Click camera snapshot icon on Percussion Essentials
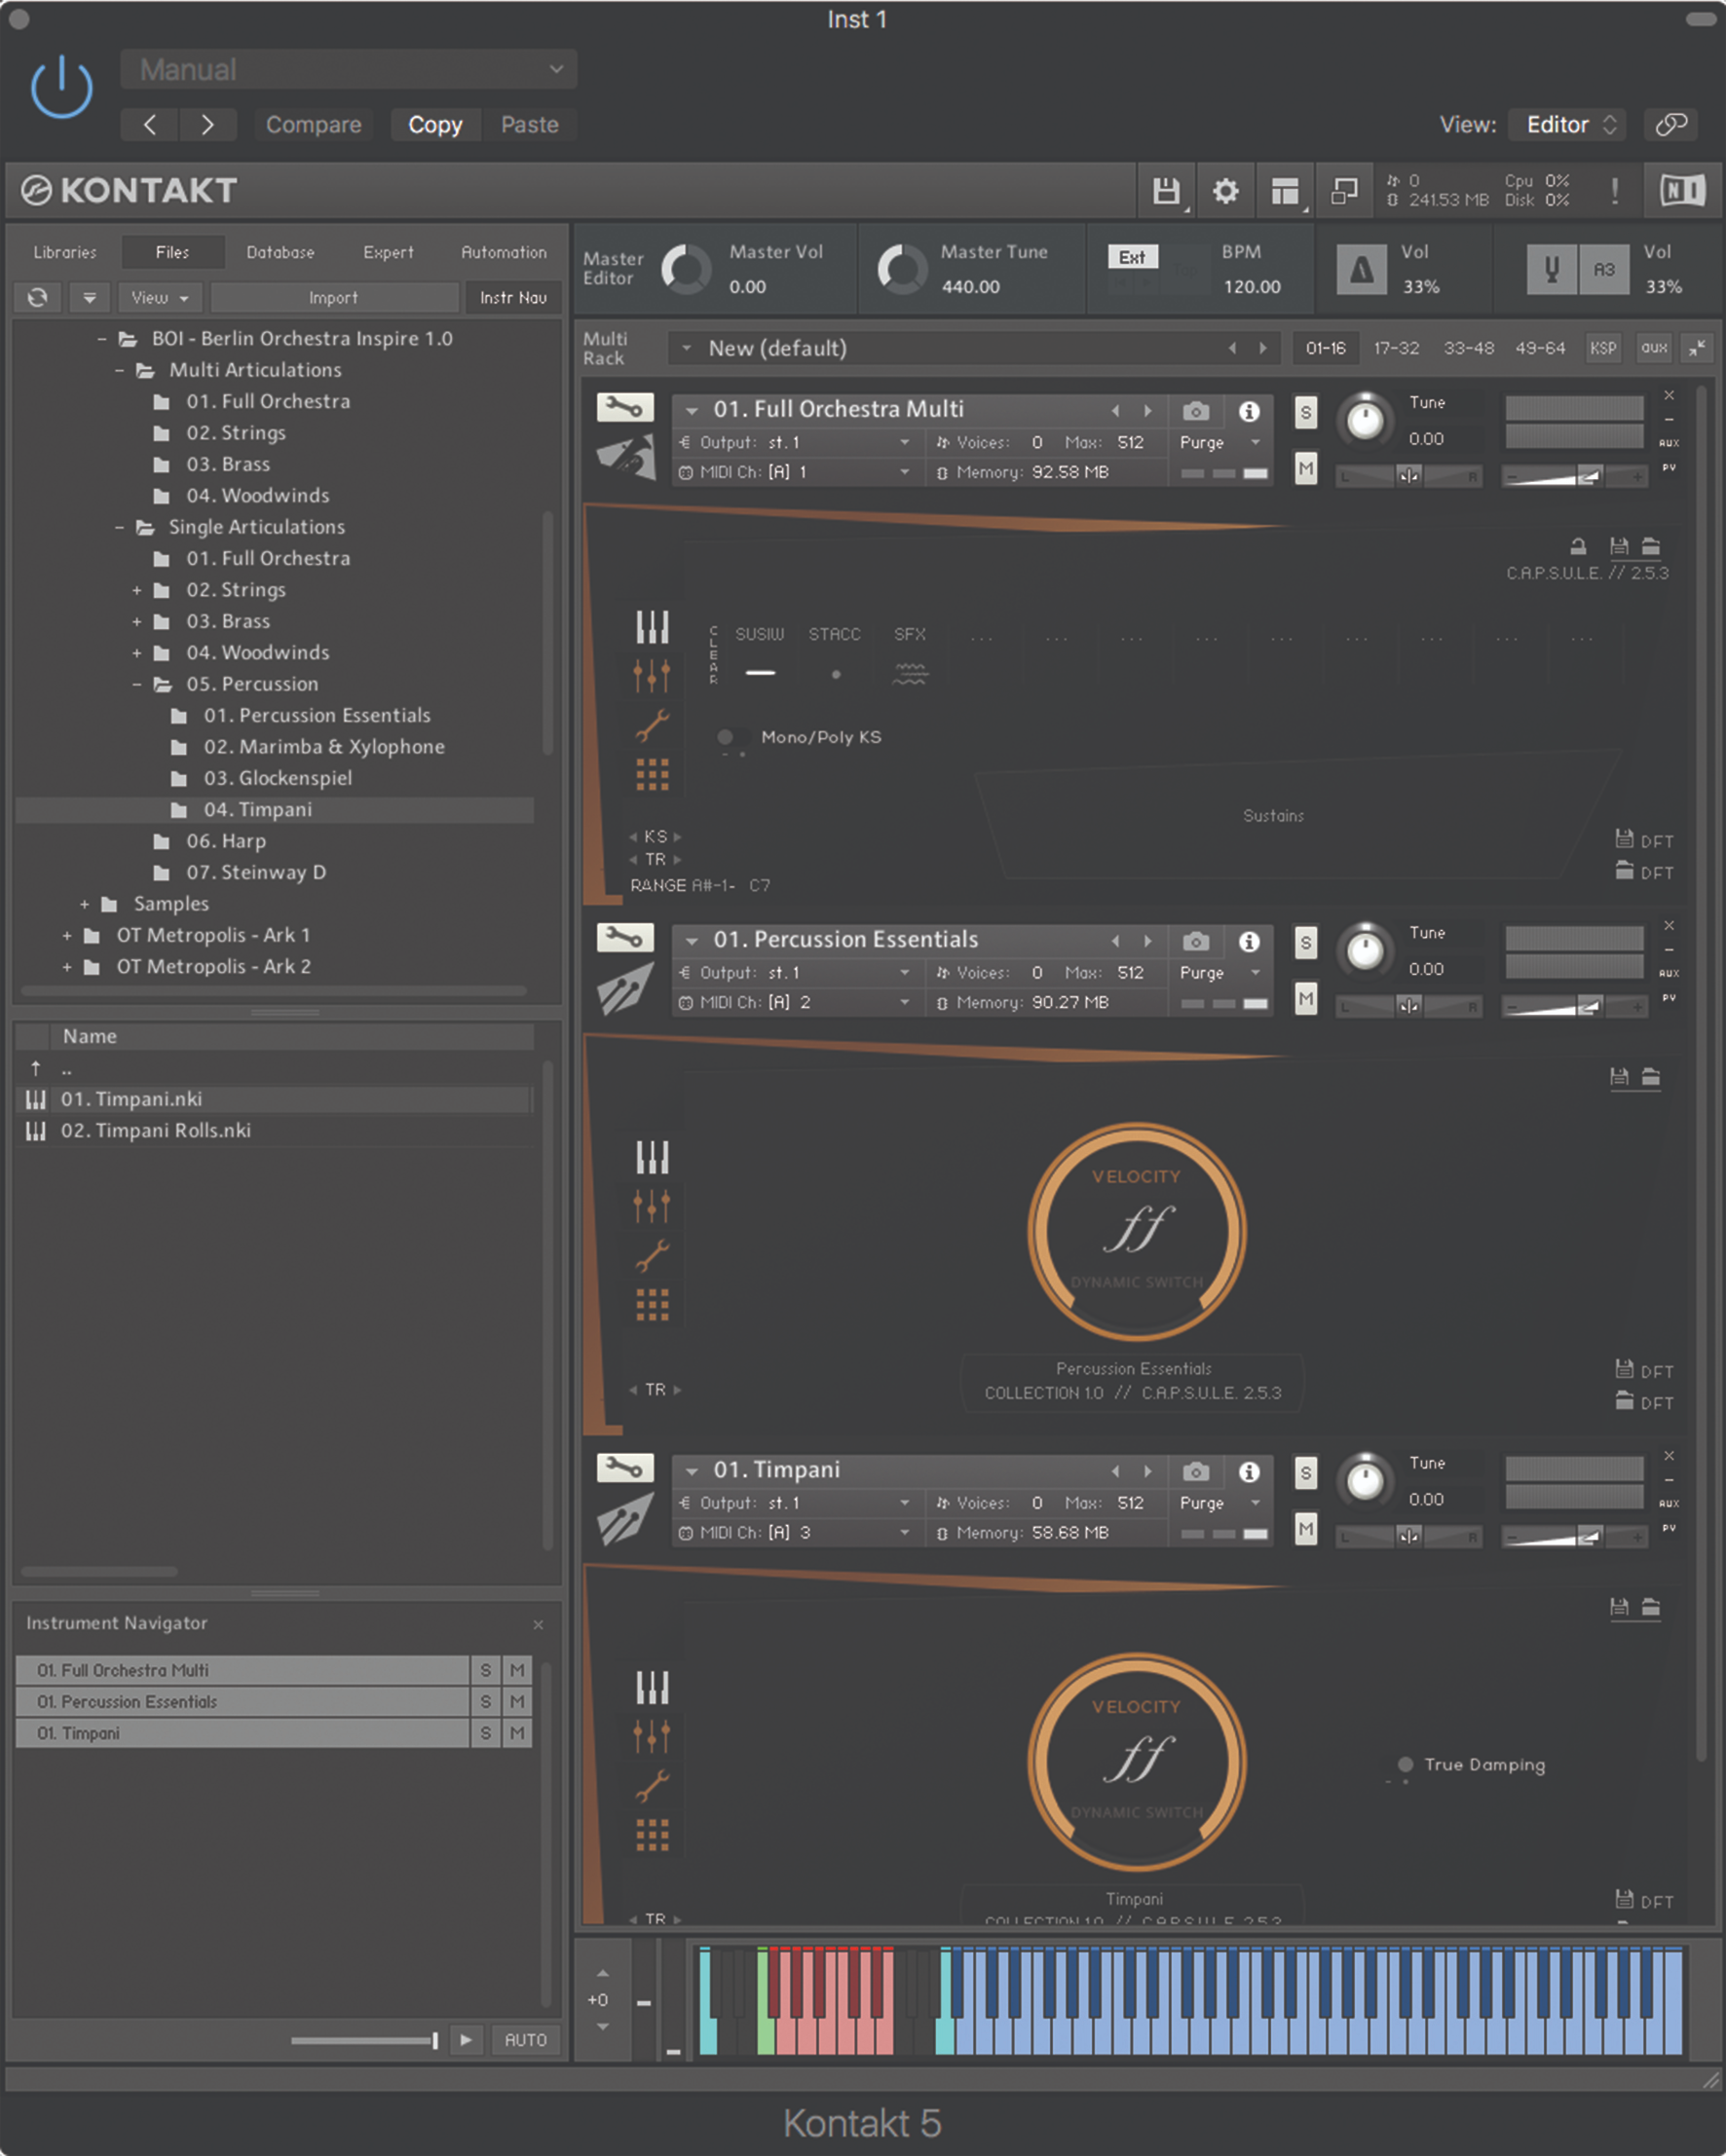1726x2156 pixels. 1196,941
